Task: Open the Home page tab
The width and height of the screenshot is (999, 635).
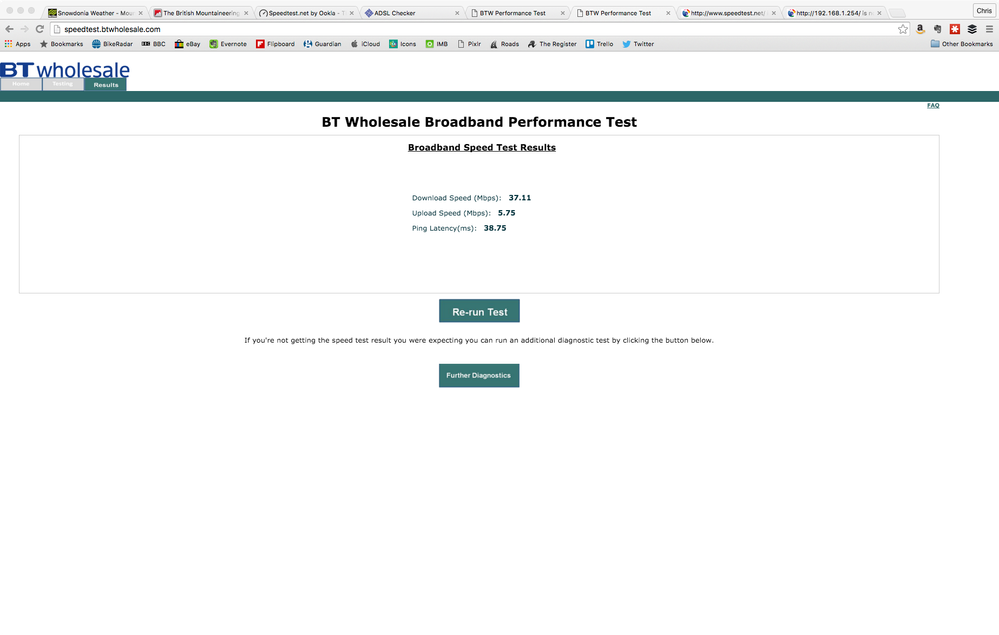Action: coord(21,85)
